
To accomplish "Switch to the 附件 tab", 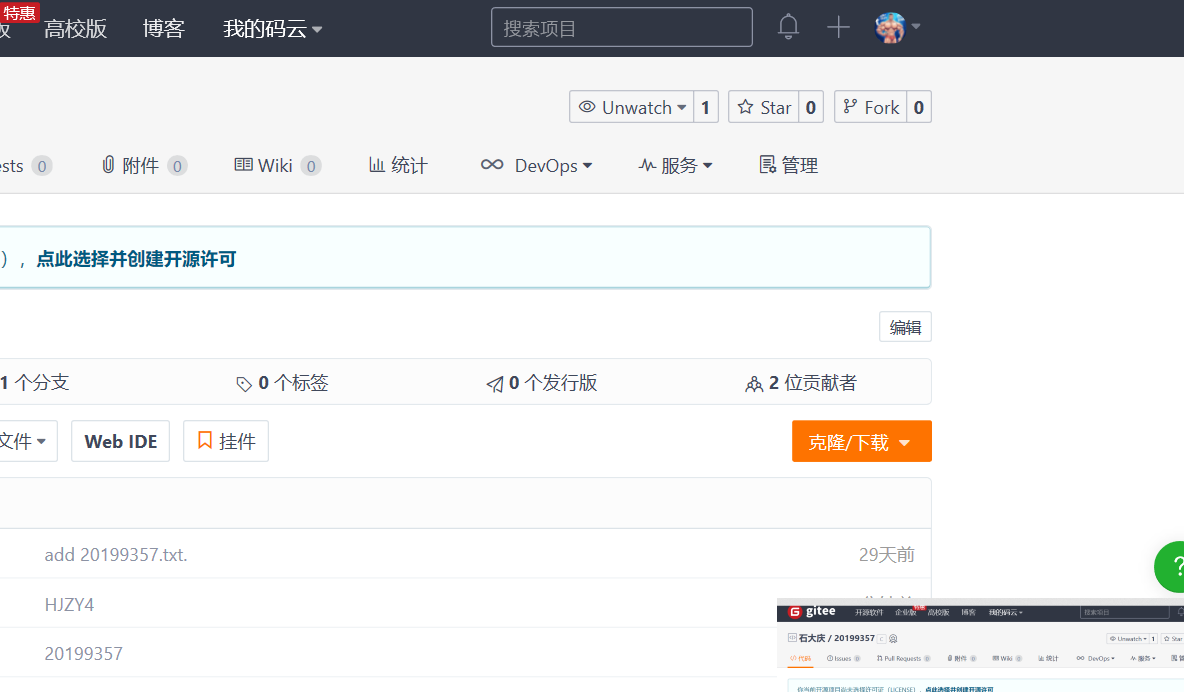I will 144,165.
